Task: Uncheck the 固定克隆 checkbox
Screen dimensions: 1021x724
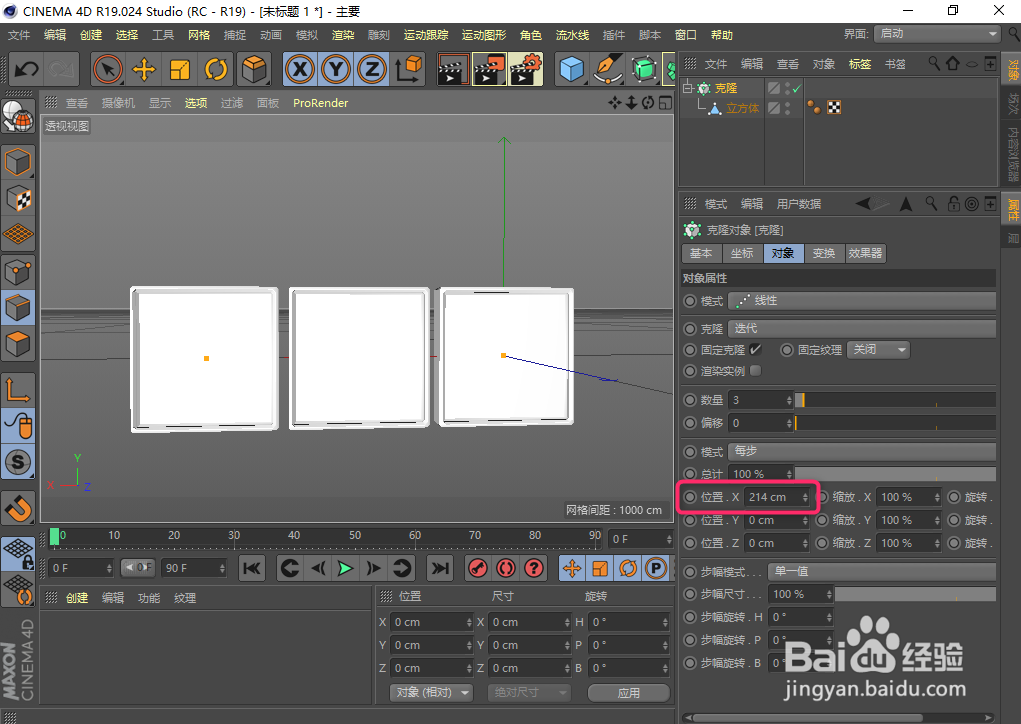Action: [756, 350]
